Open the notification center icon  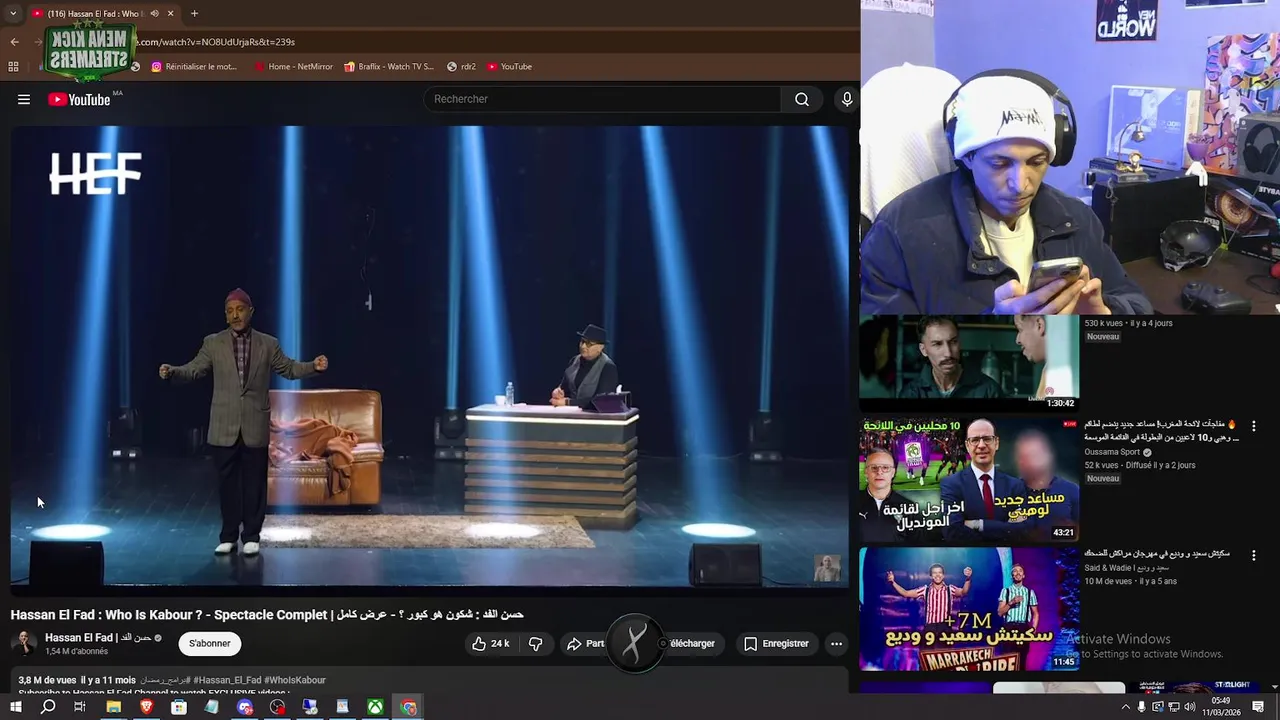click(1260, 707)
